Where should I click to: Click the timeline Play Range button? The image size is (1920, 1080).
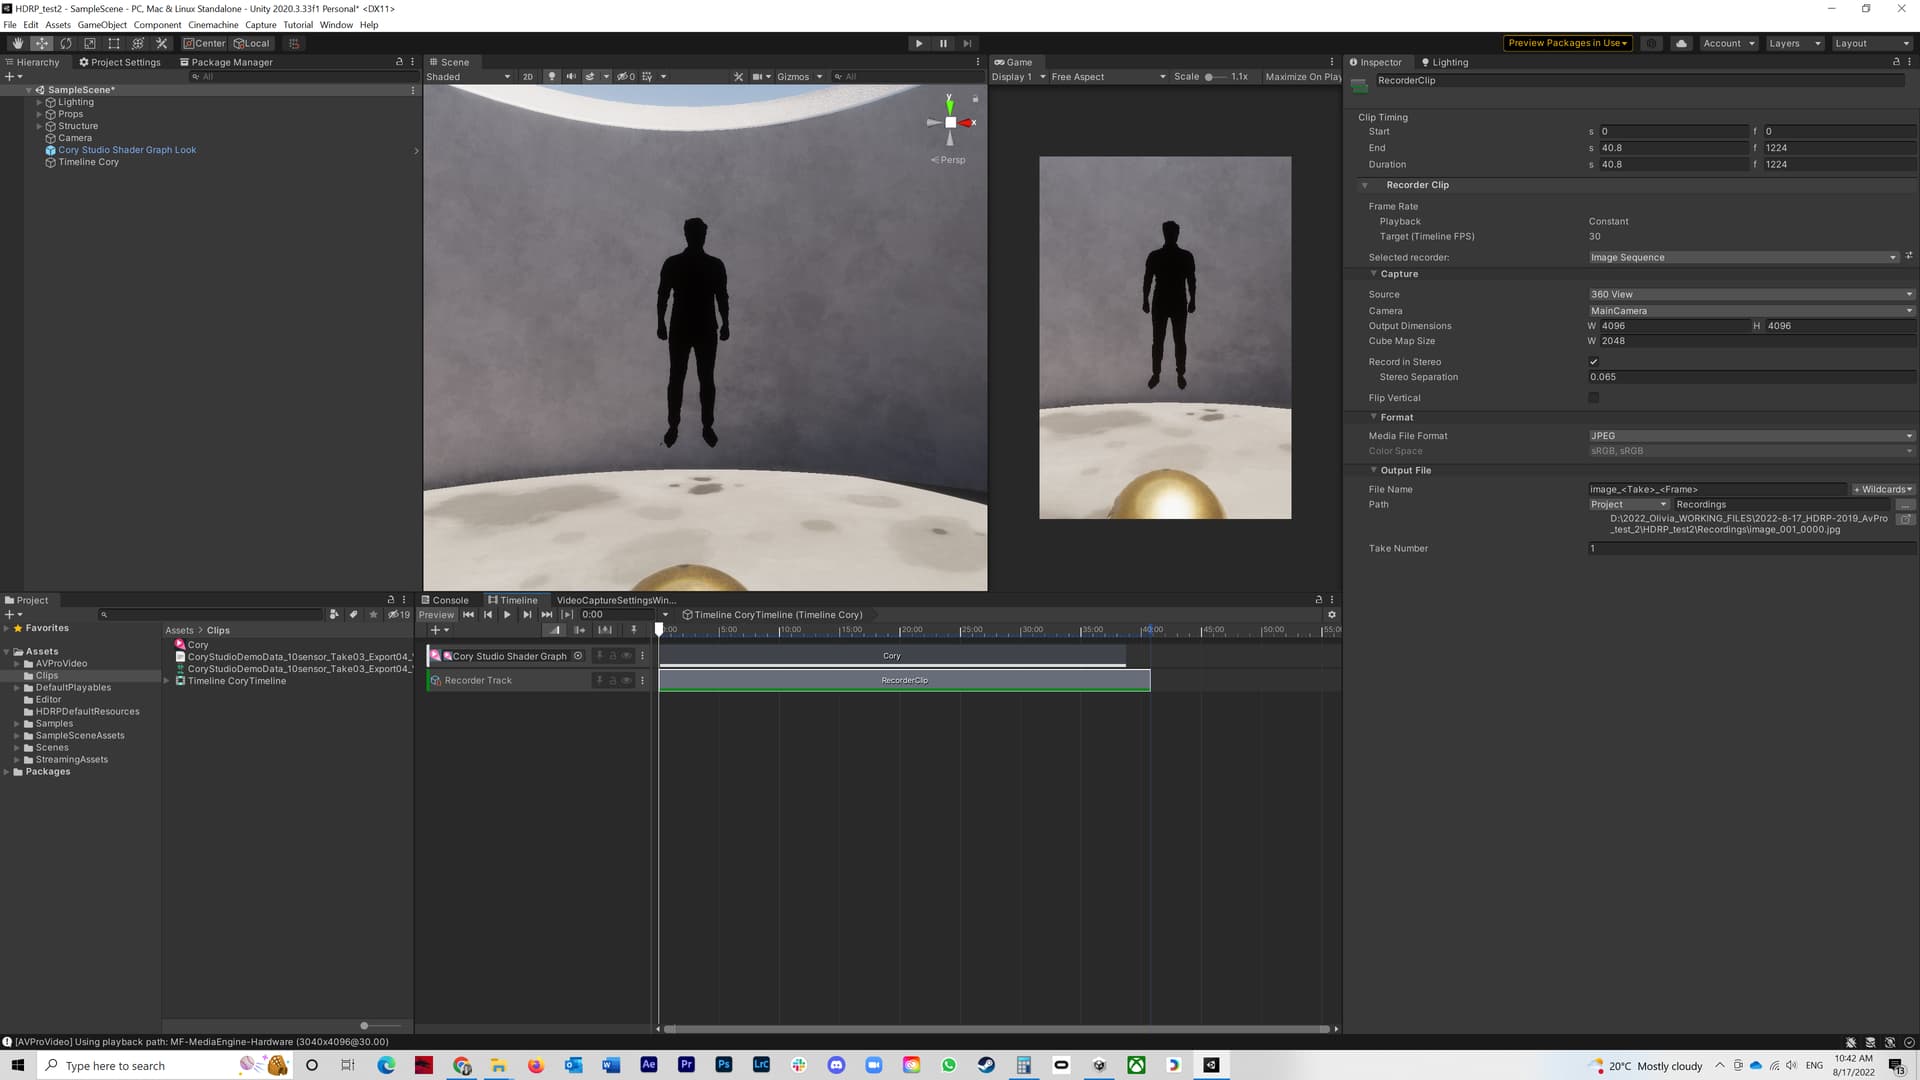pos(567,615)
